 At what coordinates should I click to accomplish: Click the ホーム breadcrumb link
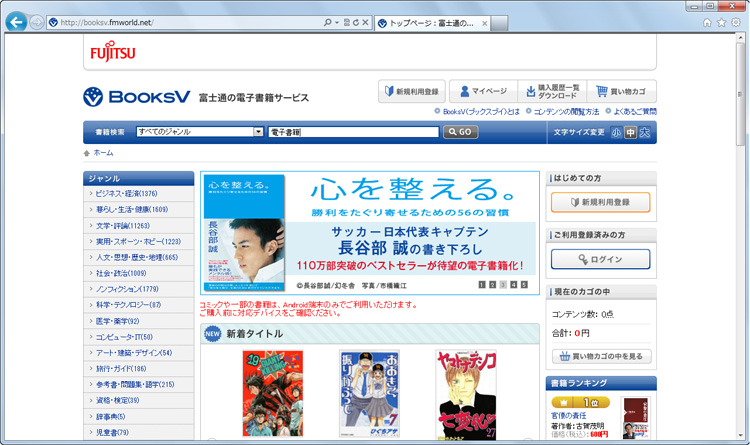pos(103,153)
